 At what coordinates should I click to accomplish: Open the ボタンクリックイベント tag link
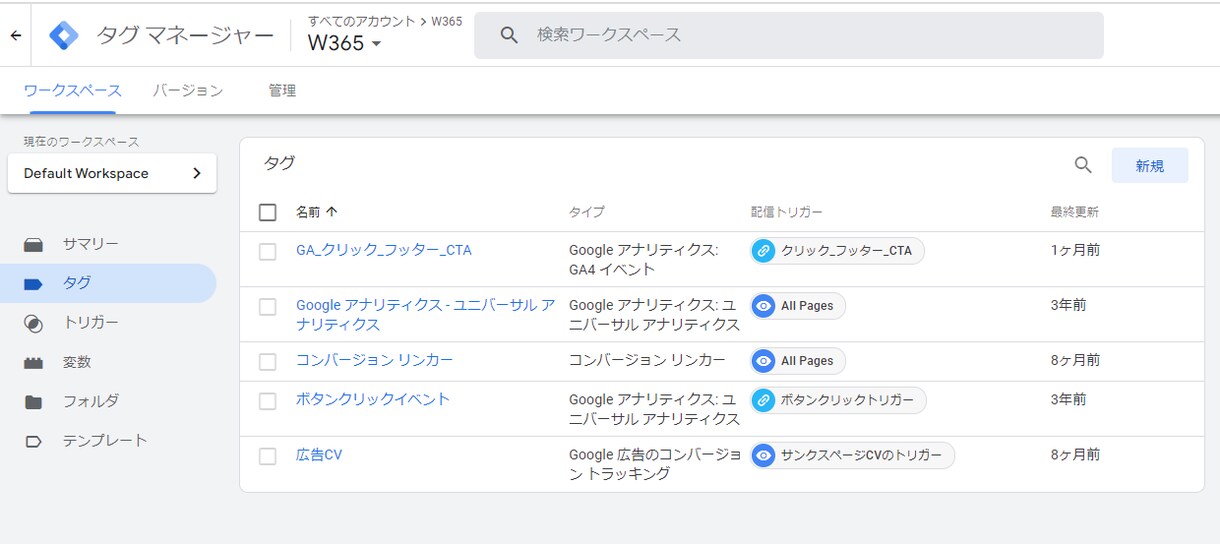(x=373, y=399)
